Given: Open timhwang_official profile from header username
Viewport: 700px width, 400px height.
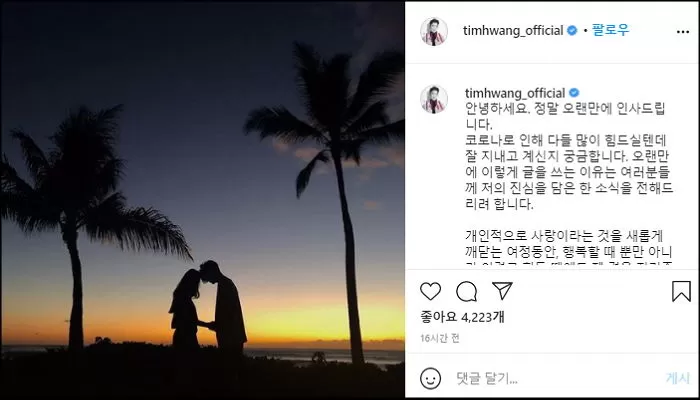Looking at the screenshot, I should pos(513,31).
